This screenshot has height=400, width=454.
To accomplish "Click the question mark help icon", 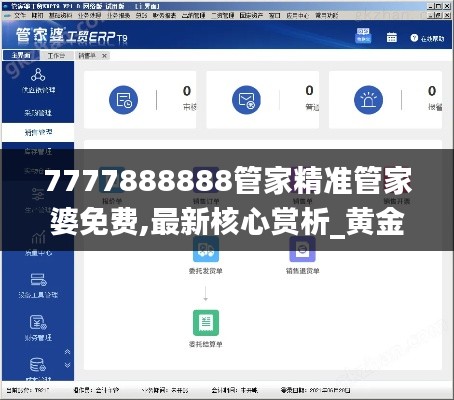I will pos(414,38).
